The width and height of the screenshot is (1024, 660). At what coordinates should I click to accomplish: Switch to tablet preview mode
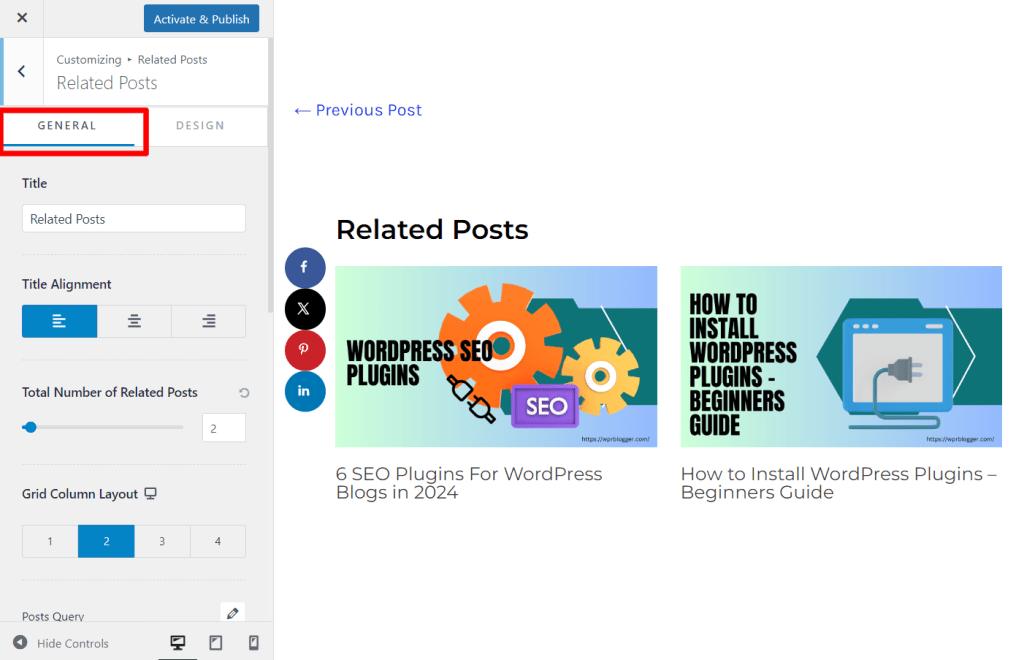216,643
